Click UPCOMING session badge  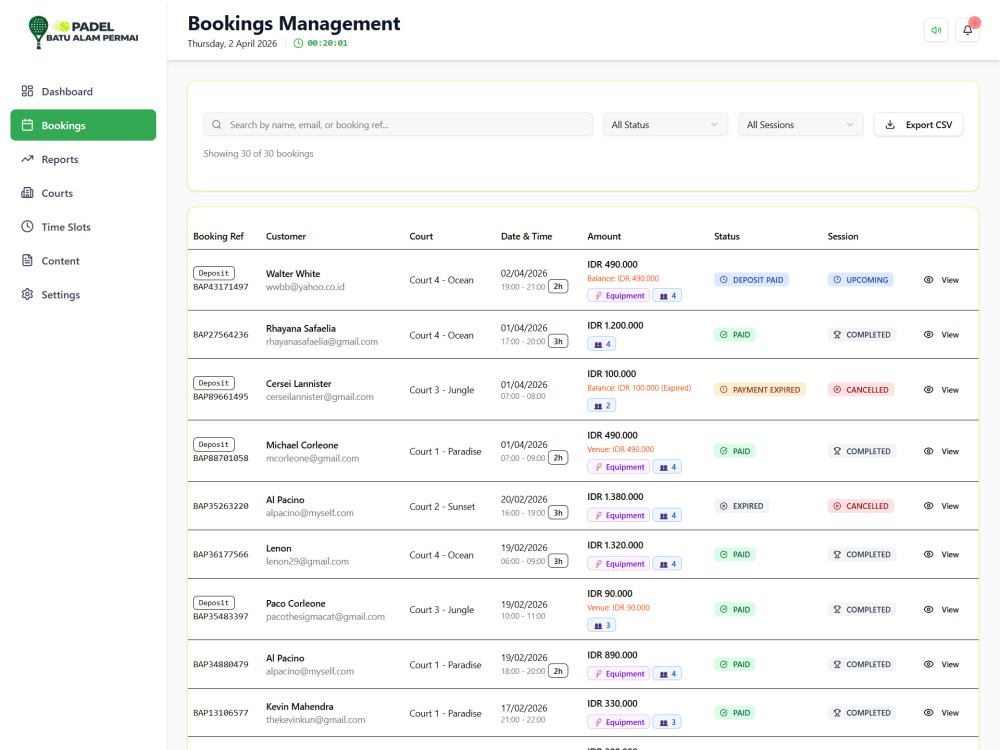(x=860, y=280)
